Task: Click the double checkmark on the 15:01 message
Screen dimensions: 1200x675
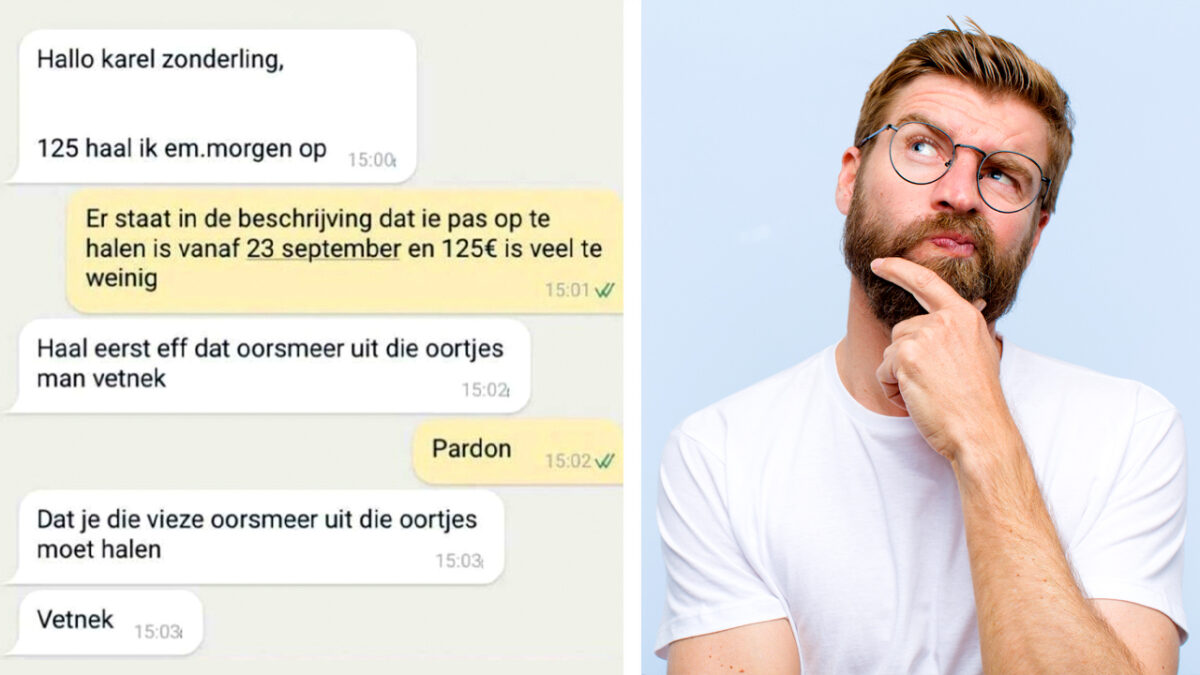Action: pos(605,290)
